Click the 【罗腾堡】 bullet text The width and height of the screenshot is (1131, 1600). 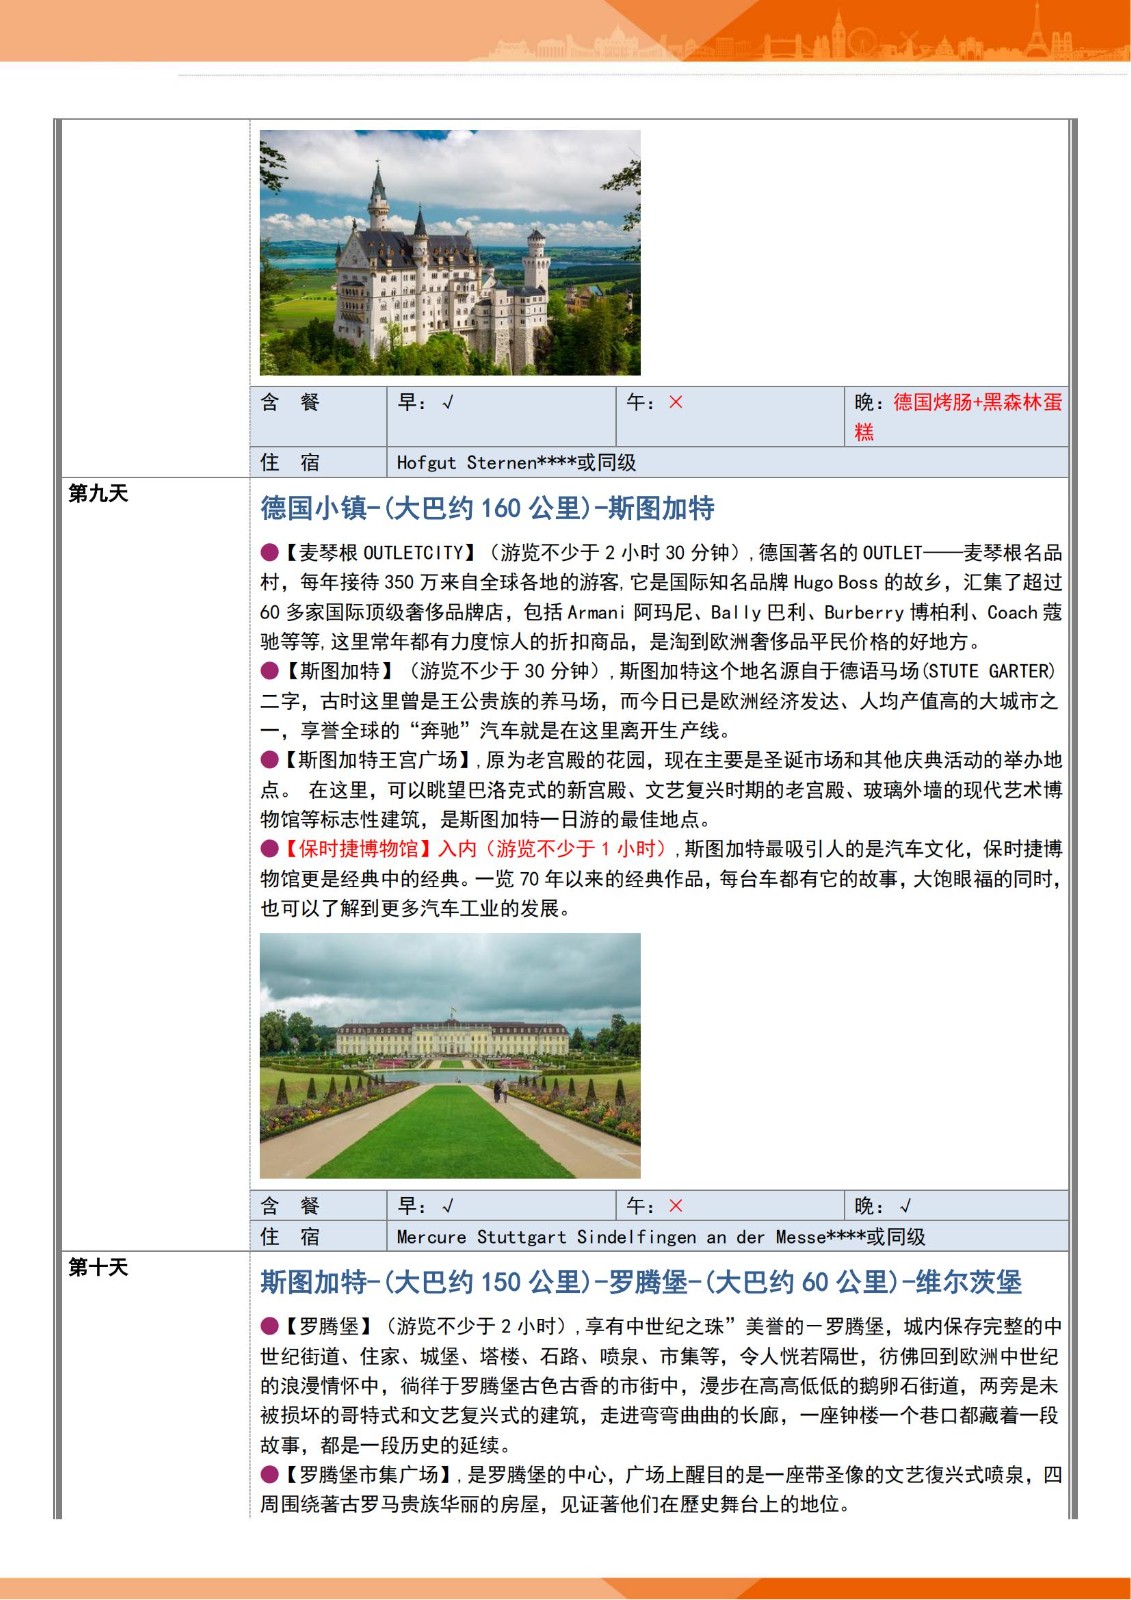[330, 1327]
